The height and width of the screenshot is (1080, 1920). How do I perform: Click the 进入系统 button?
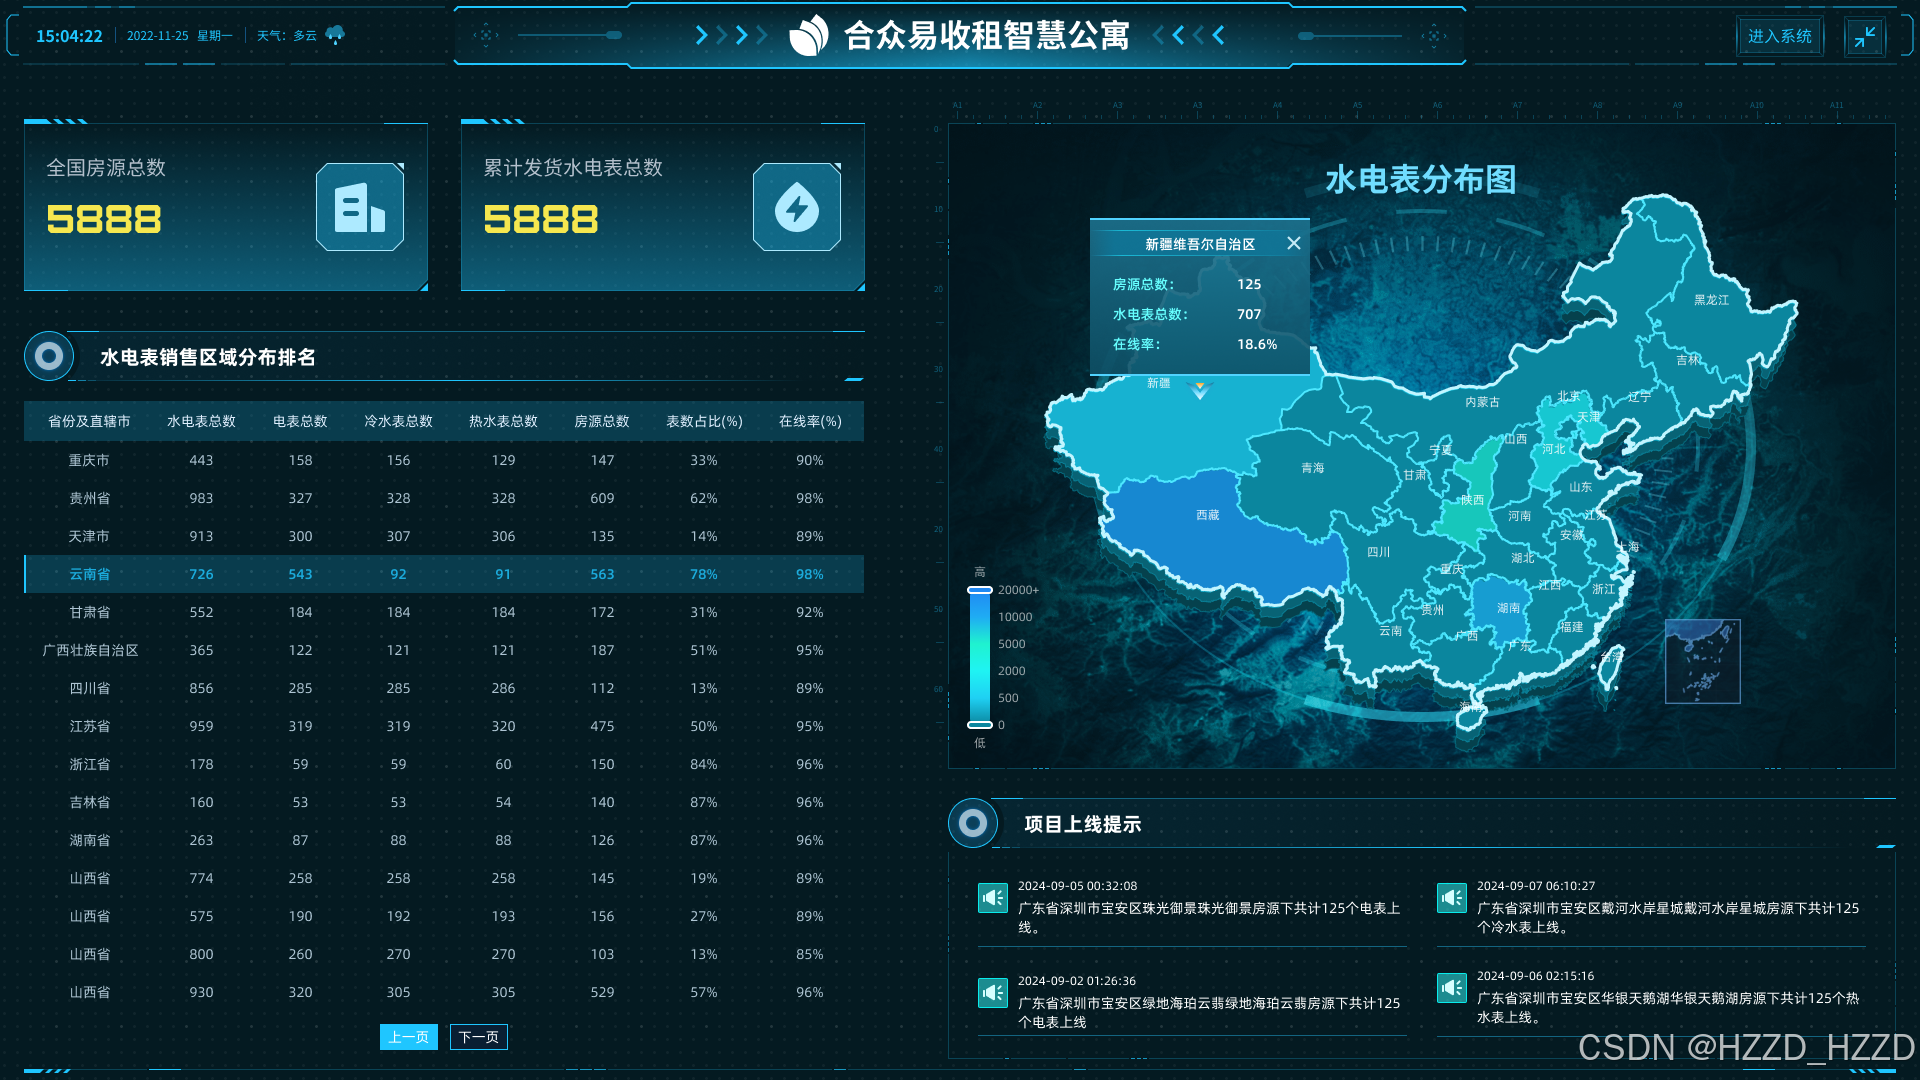point(1779,36)
